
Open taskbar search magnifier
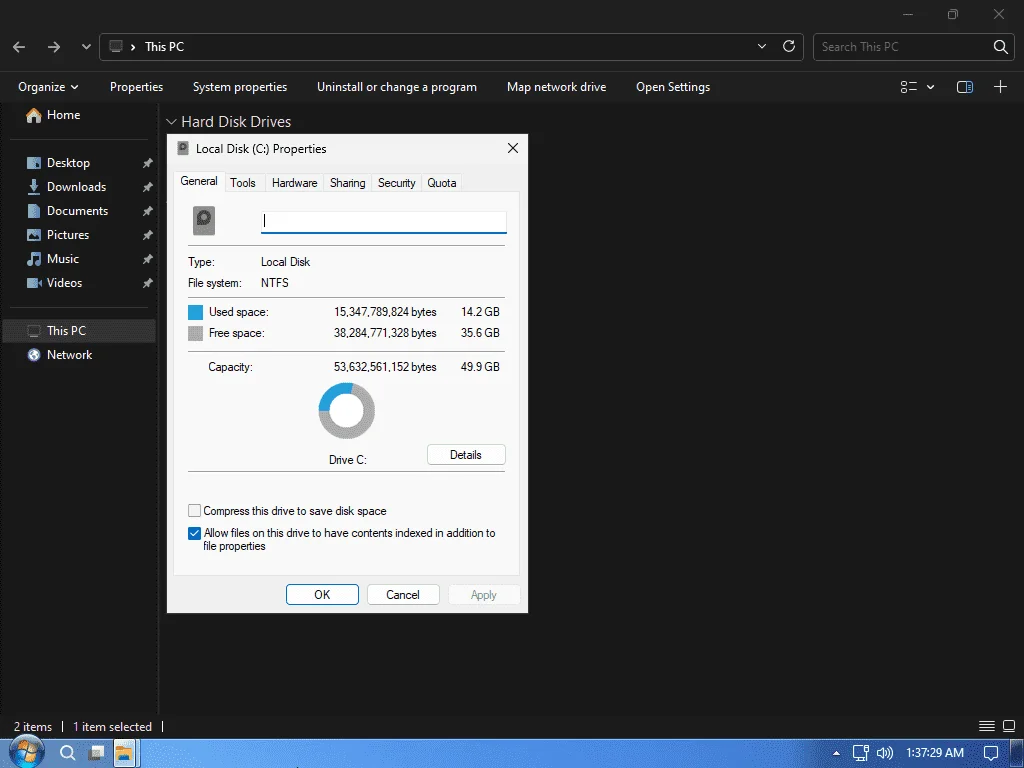click(x=67, y=753)
